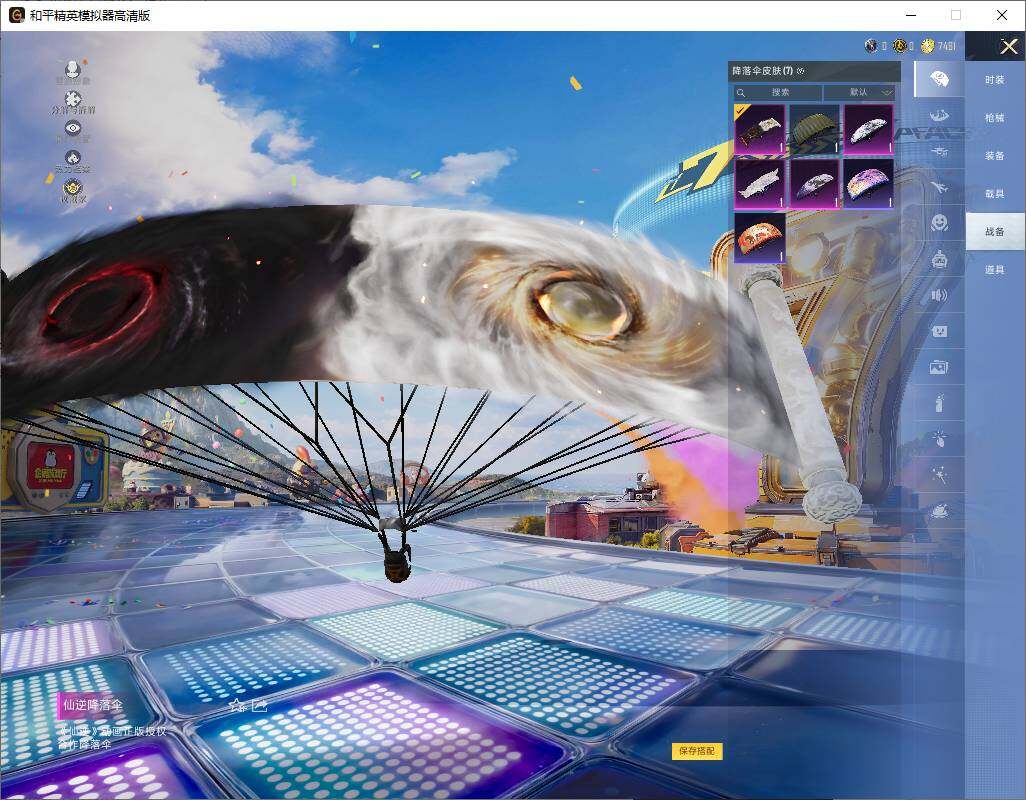Viewport: 1026px width, 800px height.
Task: Toggle the eye visibility icon on the left
Action: coord(73,128)
